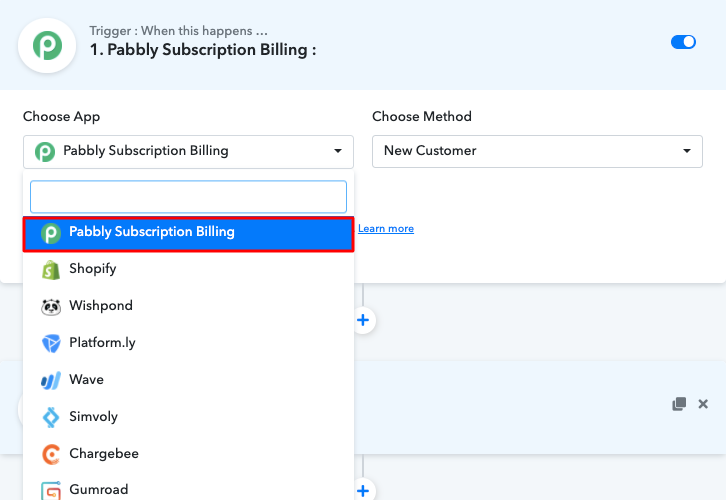726x500 pixels.
Task: Click the clone step icon
Action: (x=679, y=404)
